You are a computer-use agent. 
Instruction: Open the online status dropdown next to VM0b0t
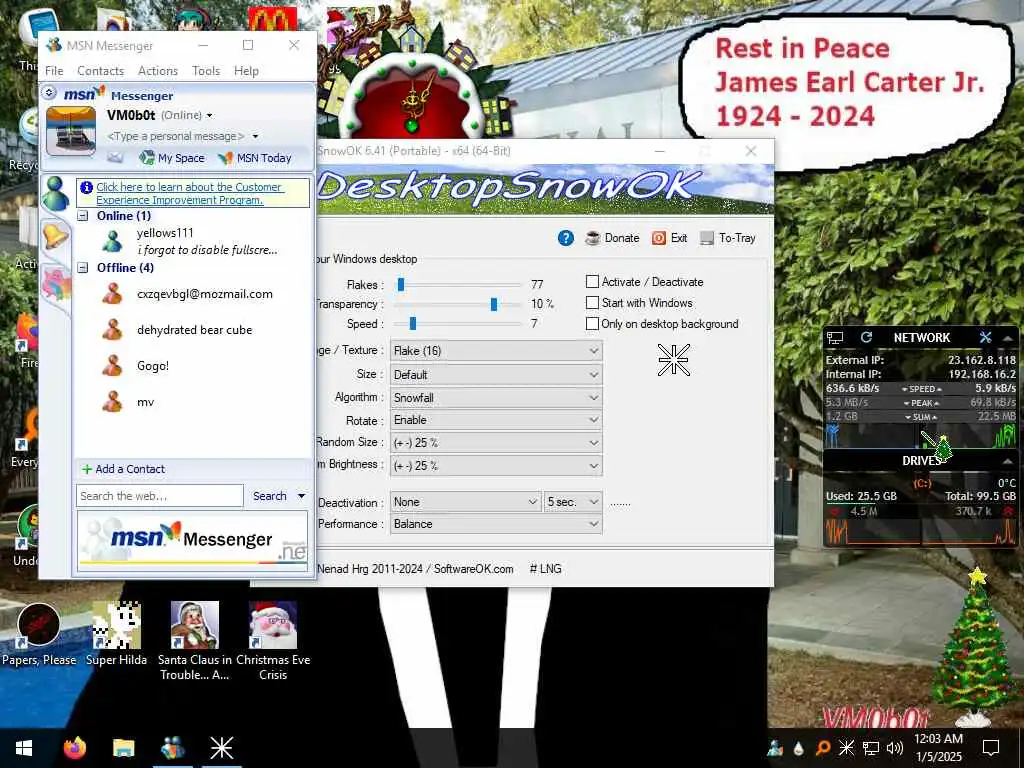[x=210, y=116]
